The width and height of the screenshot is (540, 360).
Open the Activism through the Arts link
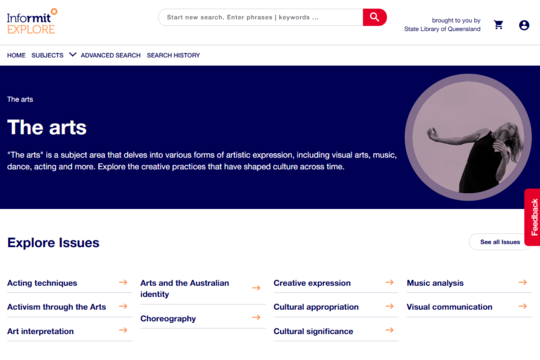(x=56, y=307)
